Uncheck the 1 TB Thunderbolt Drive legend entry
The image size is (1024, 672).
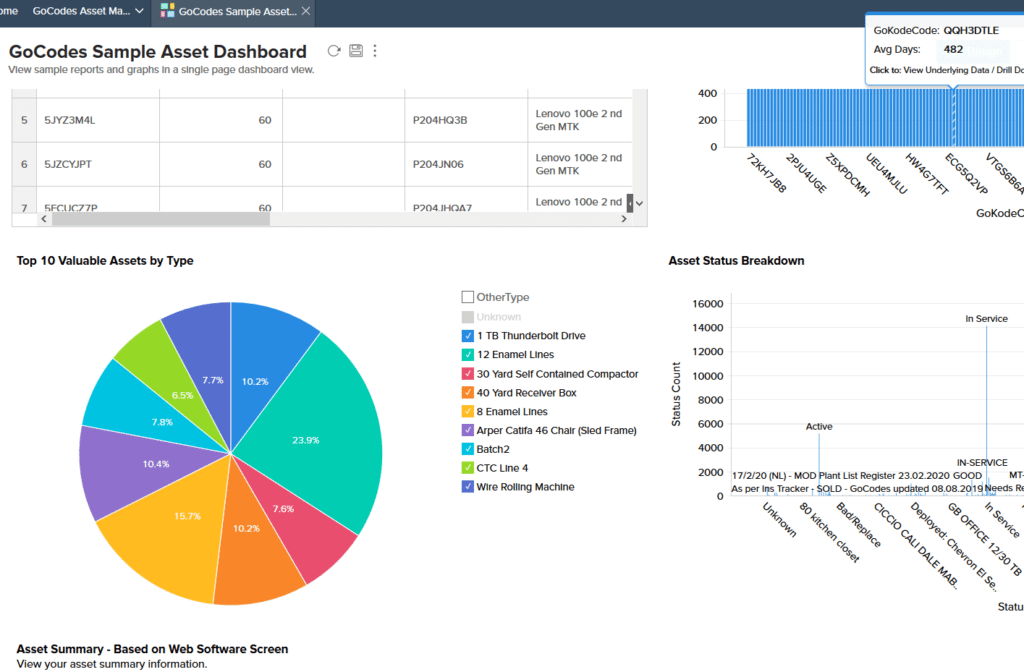(467, 335)
